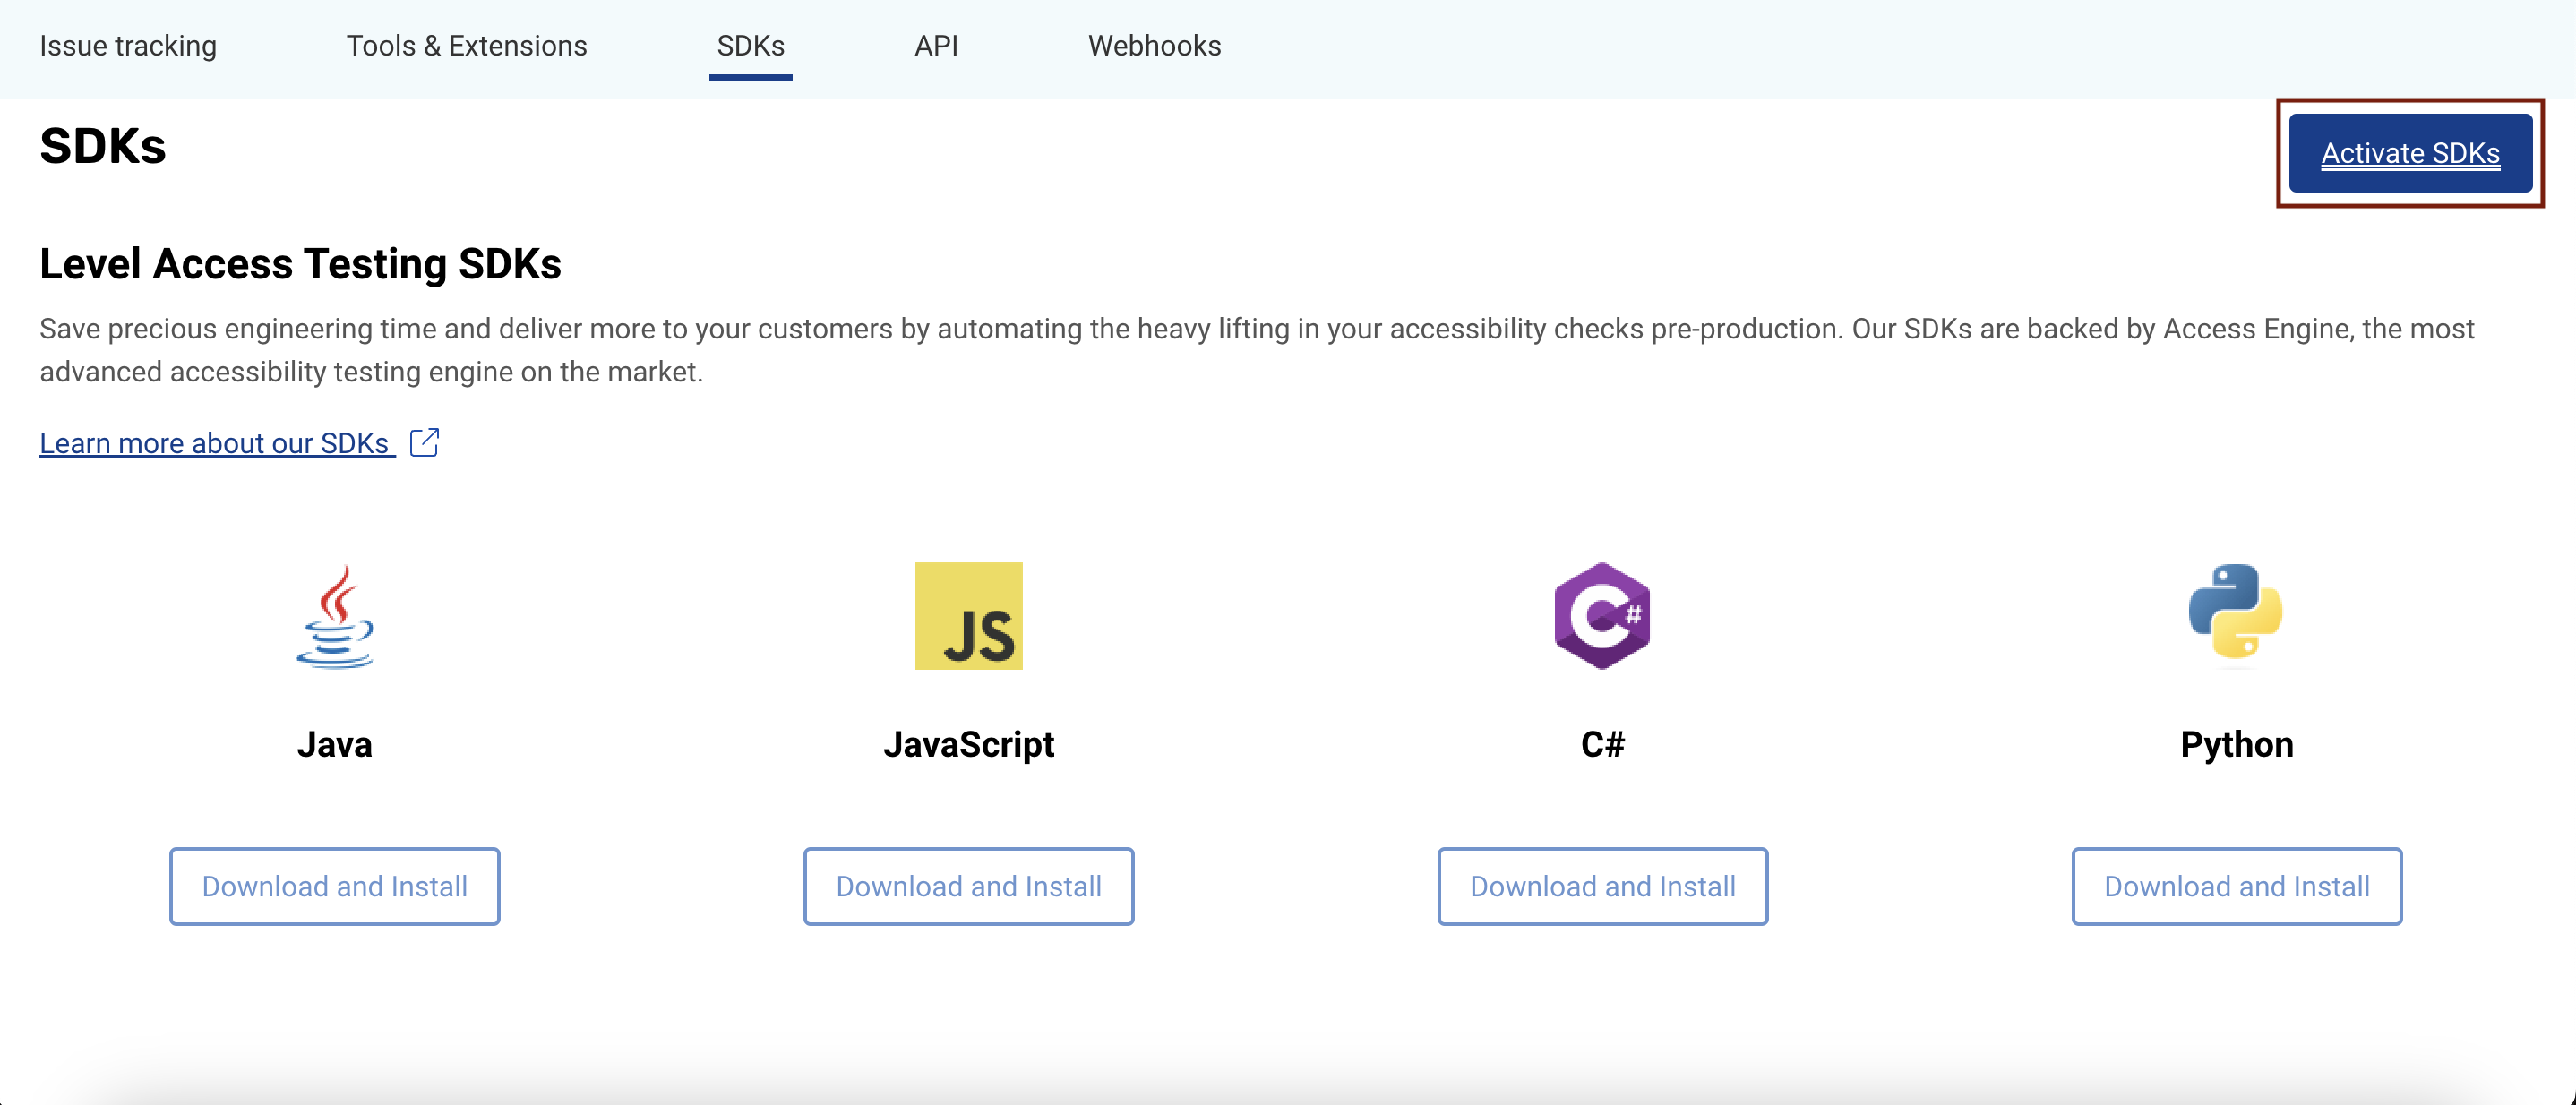2576x1105 pixels.
Task: Download and Install the Python SDK
Action: coord(2236,886)
